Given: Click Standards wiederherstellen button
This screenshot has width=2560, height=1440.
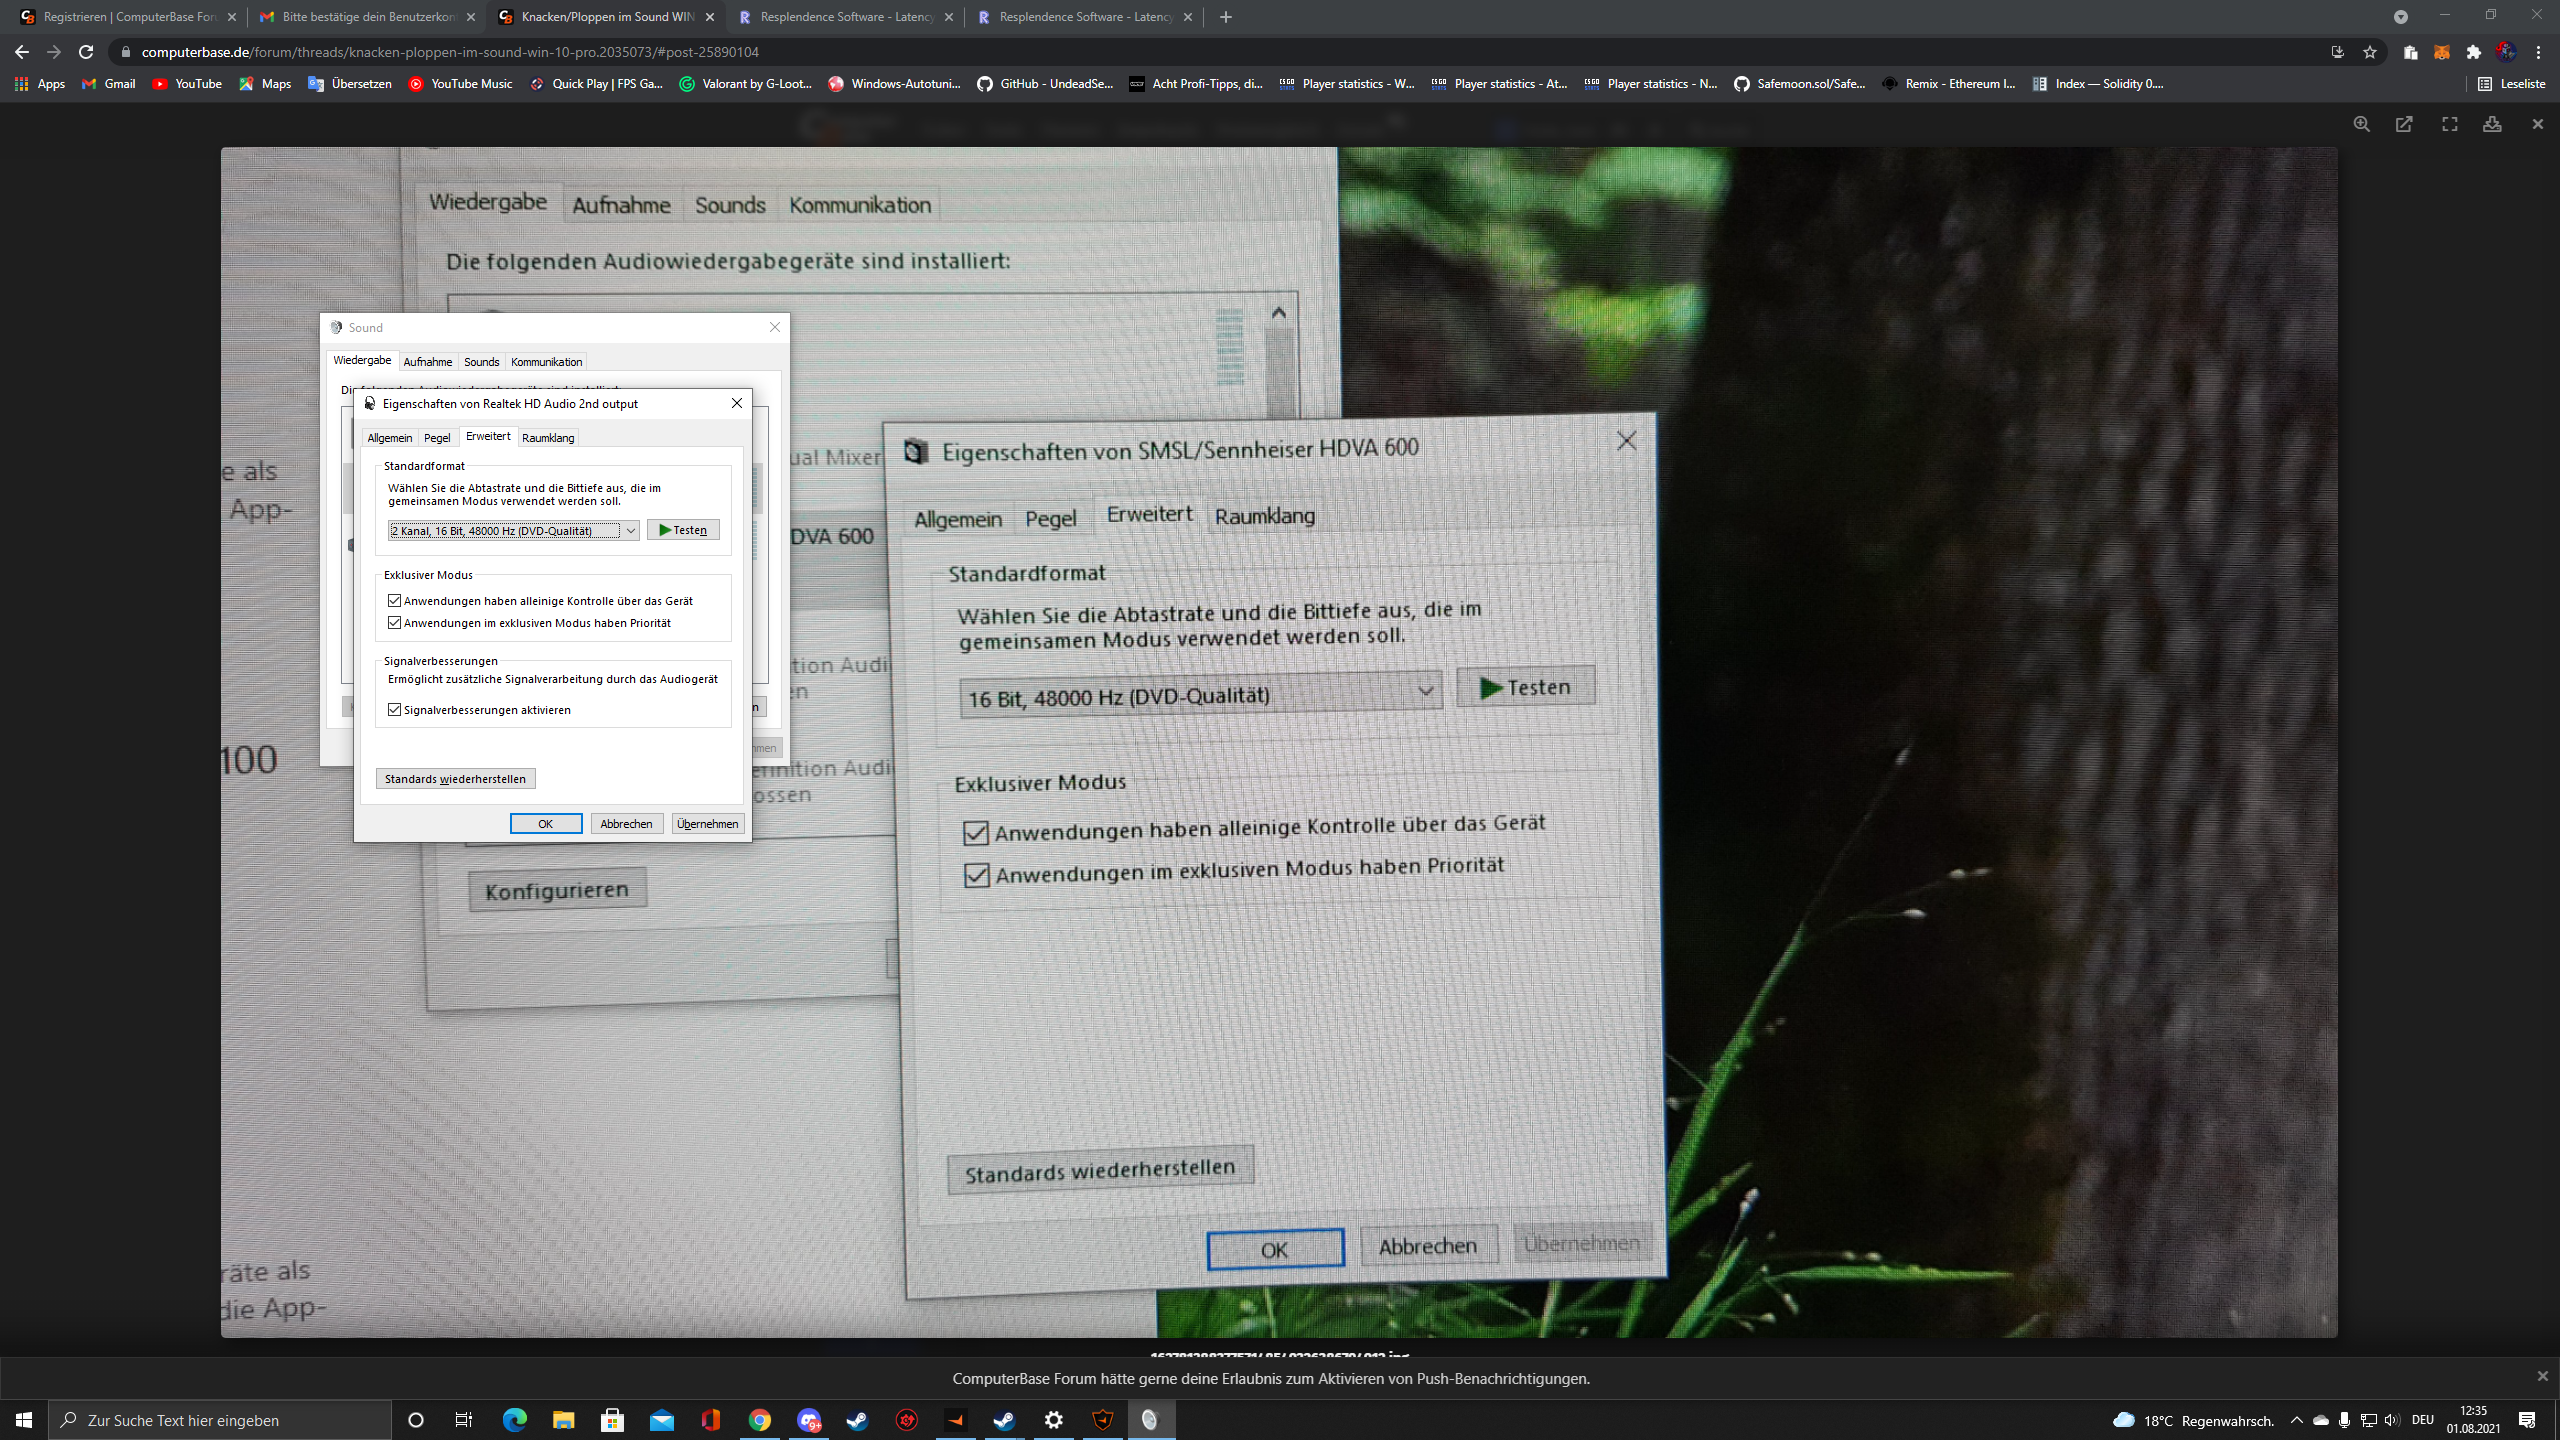Looking at the screenshot, I should [x=455, y=779].
